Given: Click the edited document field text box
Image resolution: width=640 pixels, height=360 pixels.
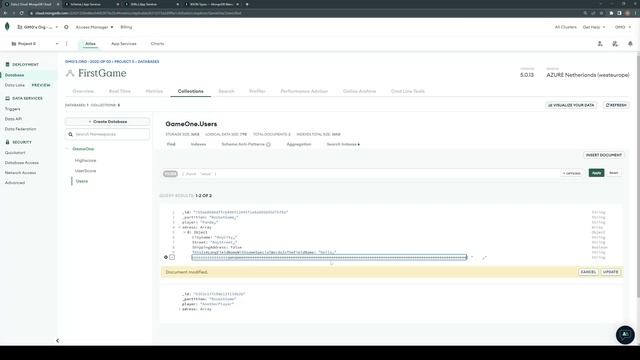Looking at the screenshot, I should pos(329,257).
